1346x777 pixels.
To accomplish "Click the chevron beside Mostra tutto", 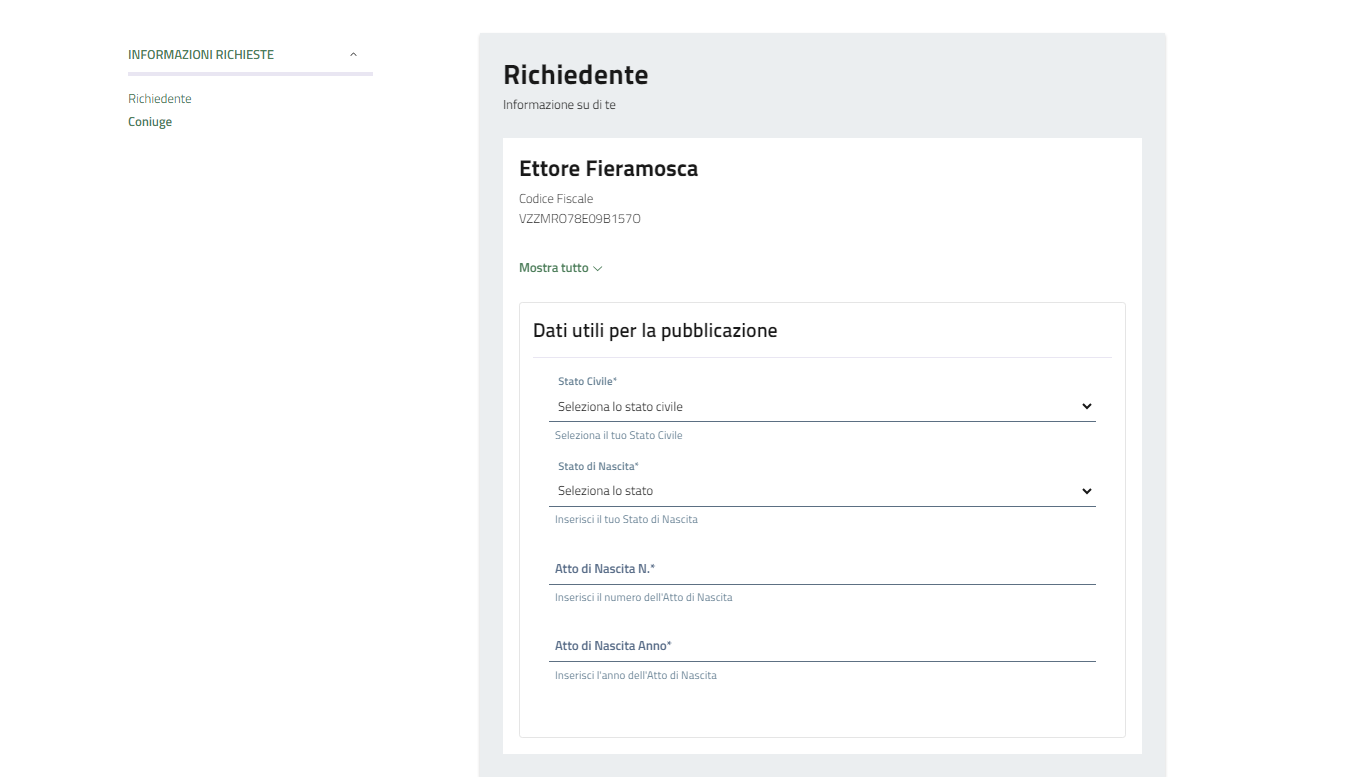I will [598, 269].
